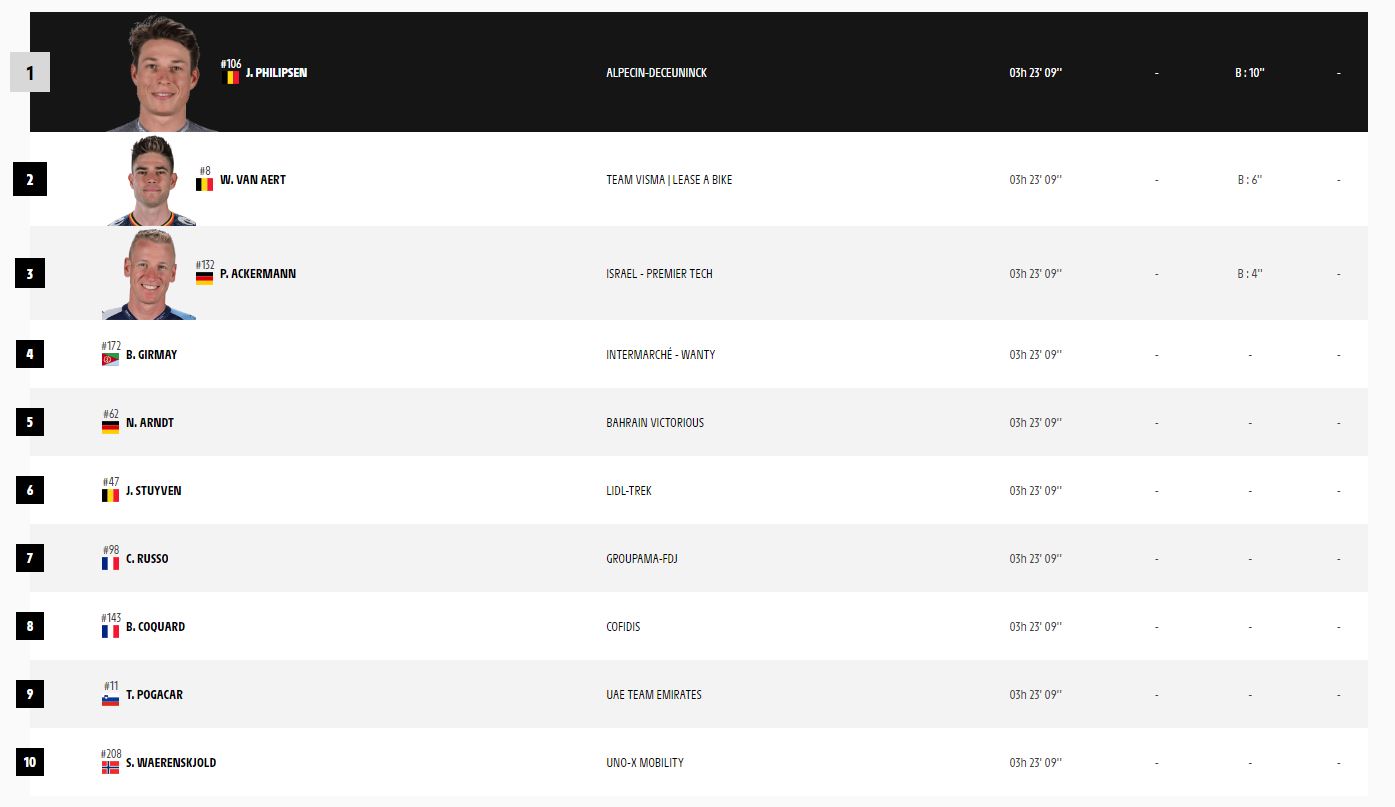Click the German flag beside P. Ackermann
Viewport: 1395px width, 807px height.
pyautogui.click(x=204, y=278)
